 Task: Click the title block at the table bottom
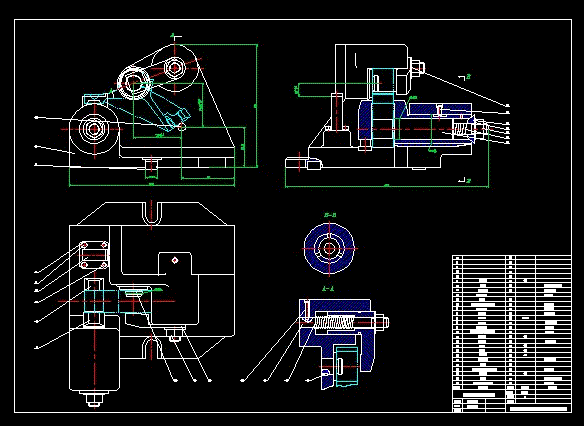[x=512, y=401]
